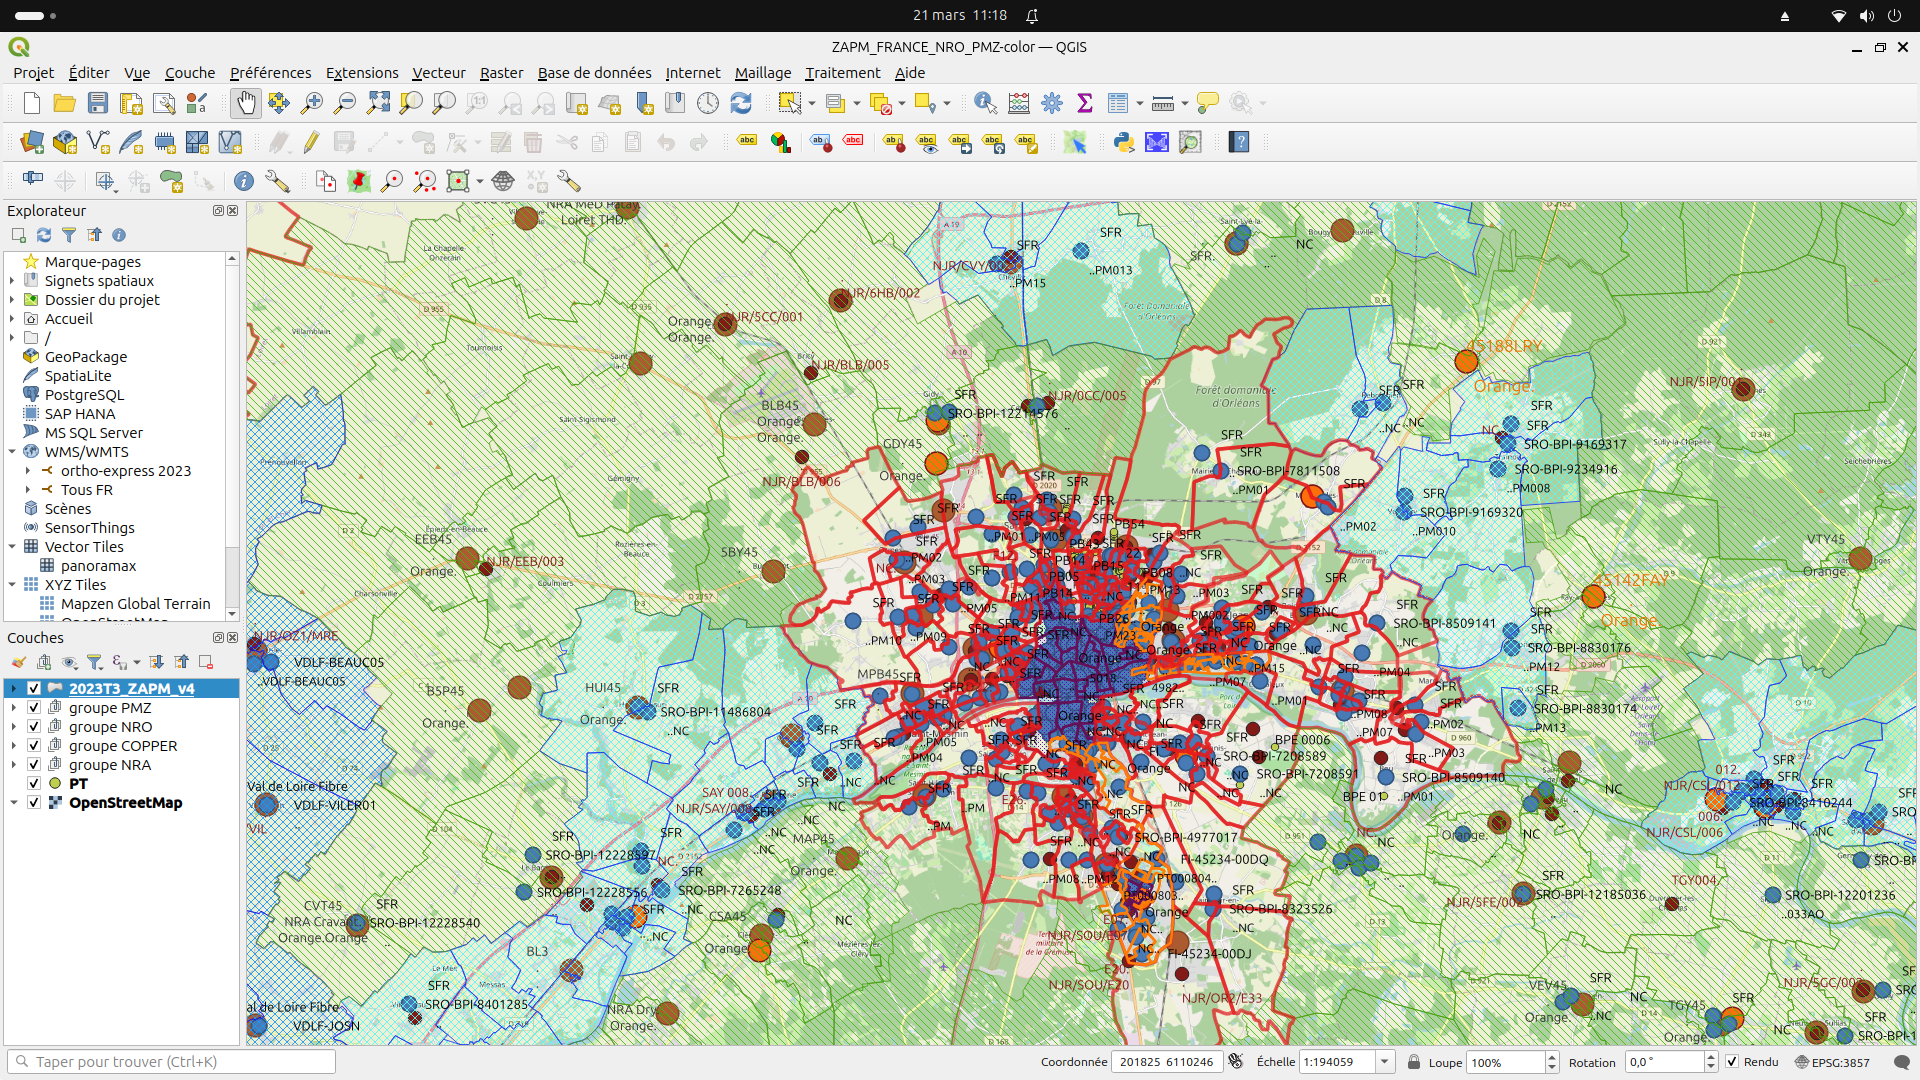Image resolution: width=1920 pixels, height=1080 pixels.
Task: Open the Traitement menu
Action: tap(842, 73)
